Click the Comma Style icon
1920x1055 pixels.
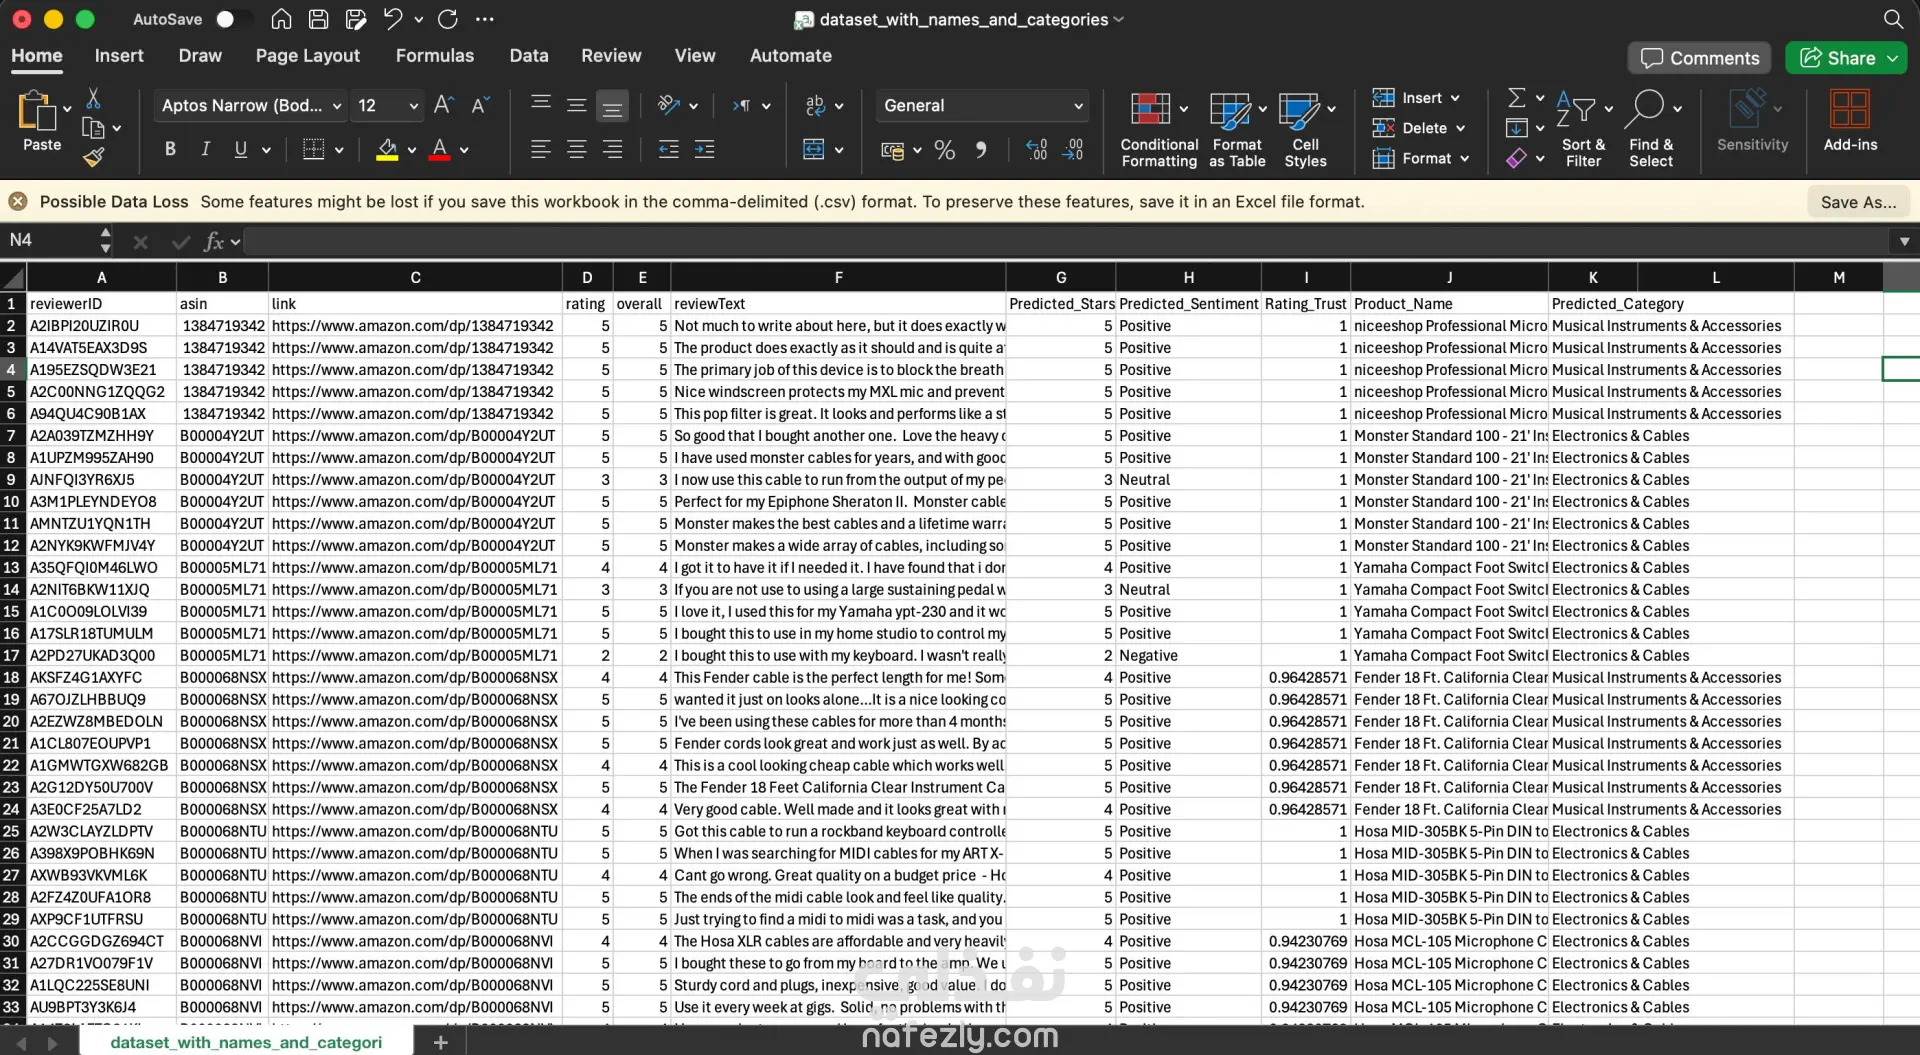[981, 150]
